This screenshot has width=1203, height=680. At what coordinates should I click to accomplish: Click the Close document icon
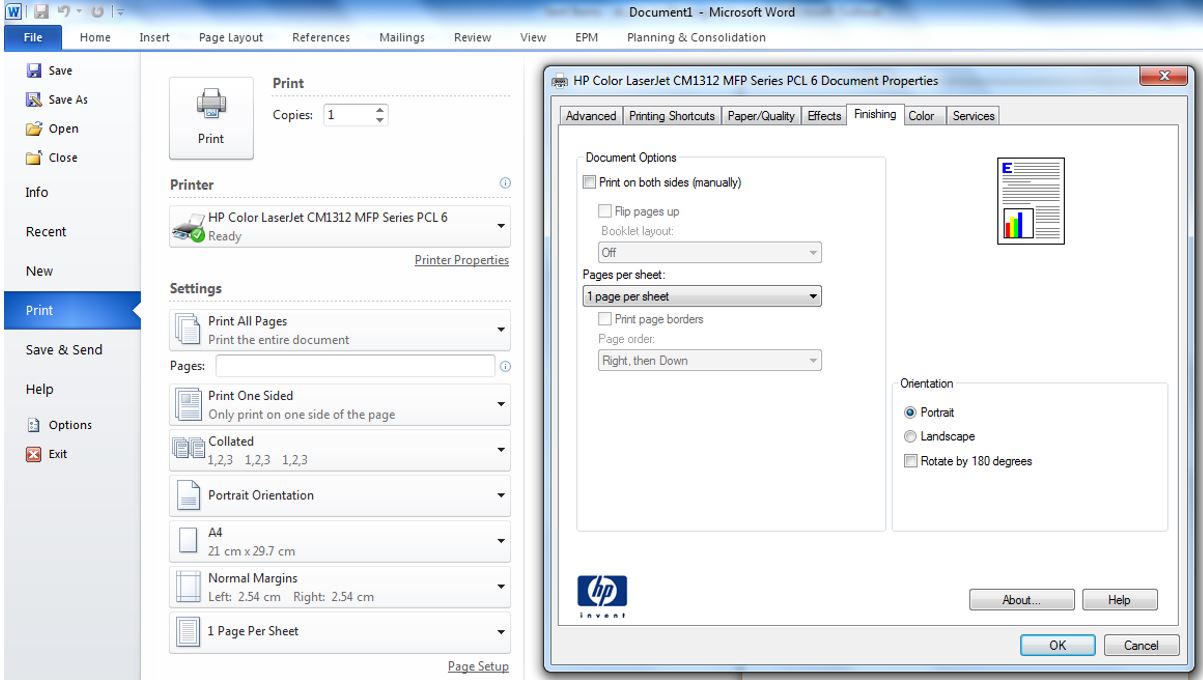click(x=34, y=158)
